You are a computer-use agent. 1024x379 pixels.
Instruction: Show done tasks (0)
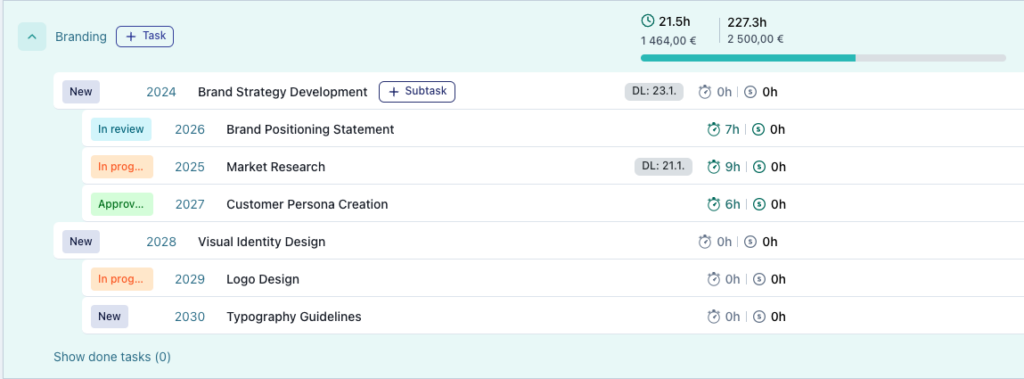click(112, 357)
